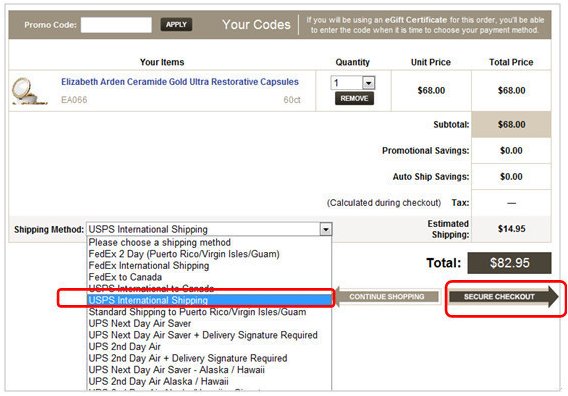Click the Promotional Savings $0.00 value
The height and width of the screenshot is (396, 568).
click(x=511, y=150)
